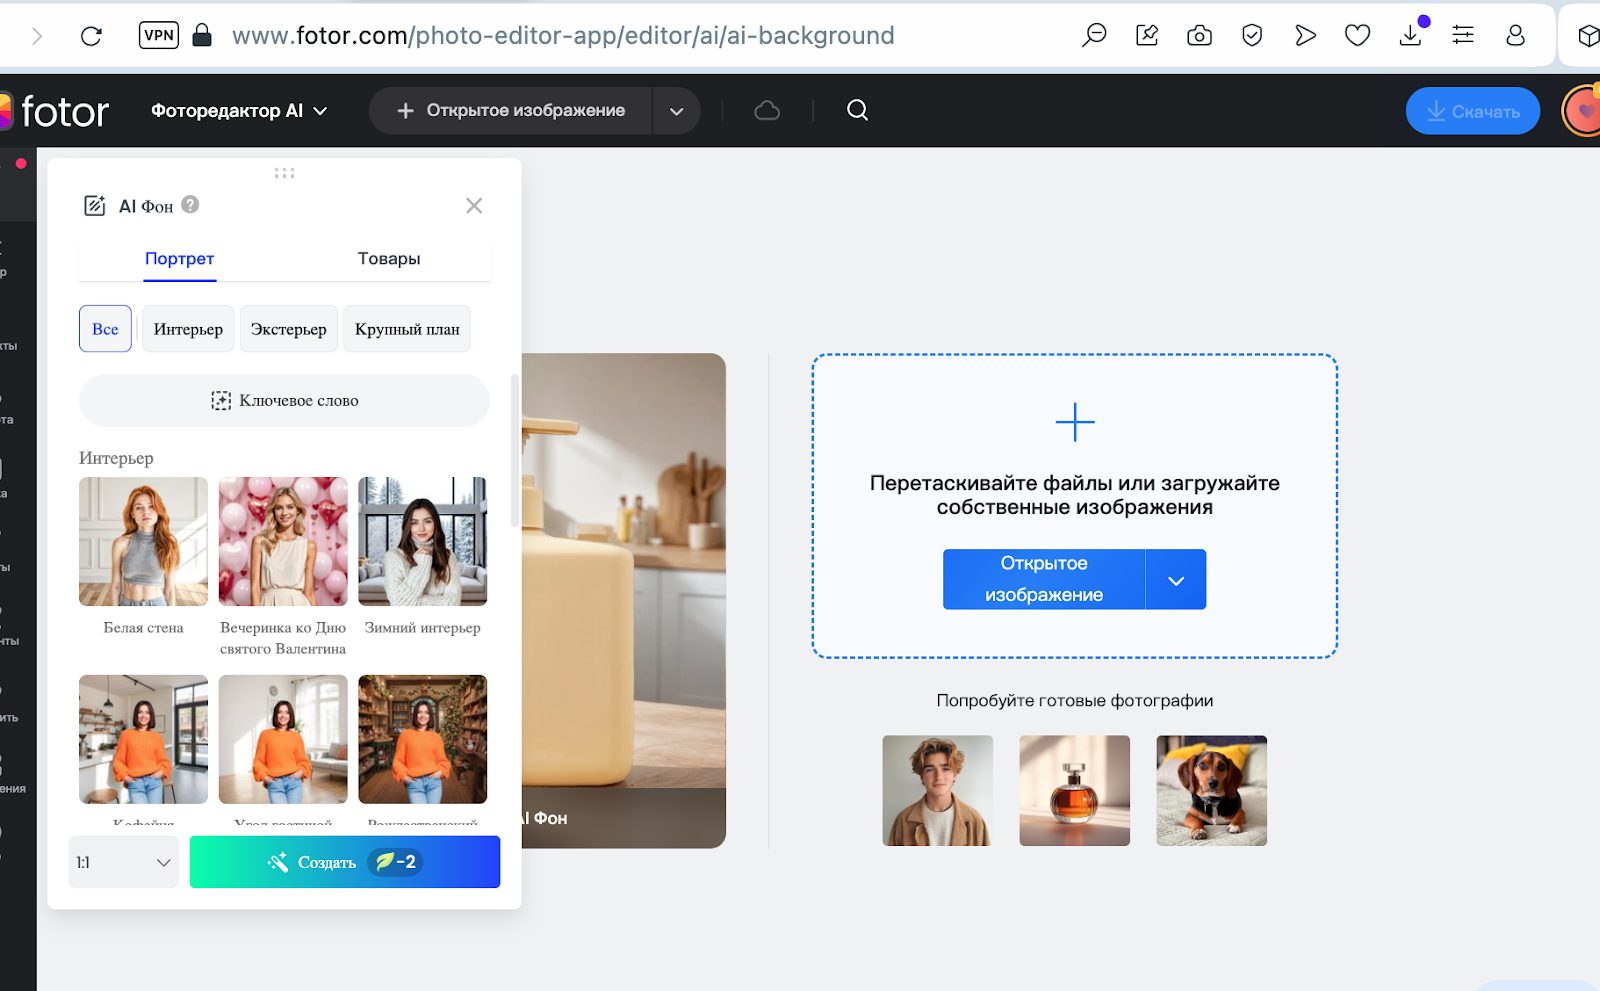Open the 1:1 aspect ratio dropdown
This screenshot has height=991, width=1600.
coord(124,862)
